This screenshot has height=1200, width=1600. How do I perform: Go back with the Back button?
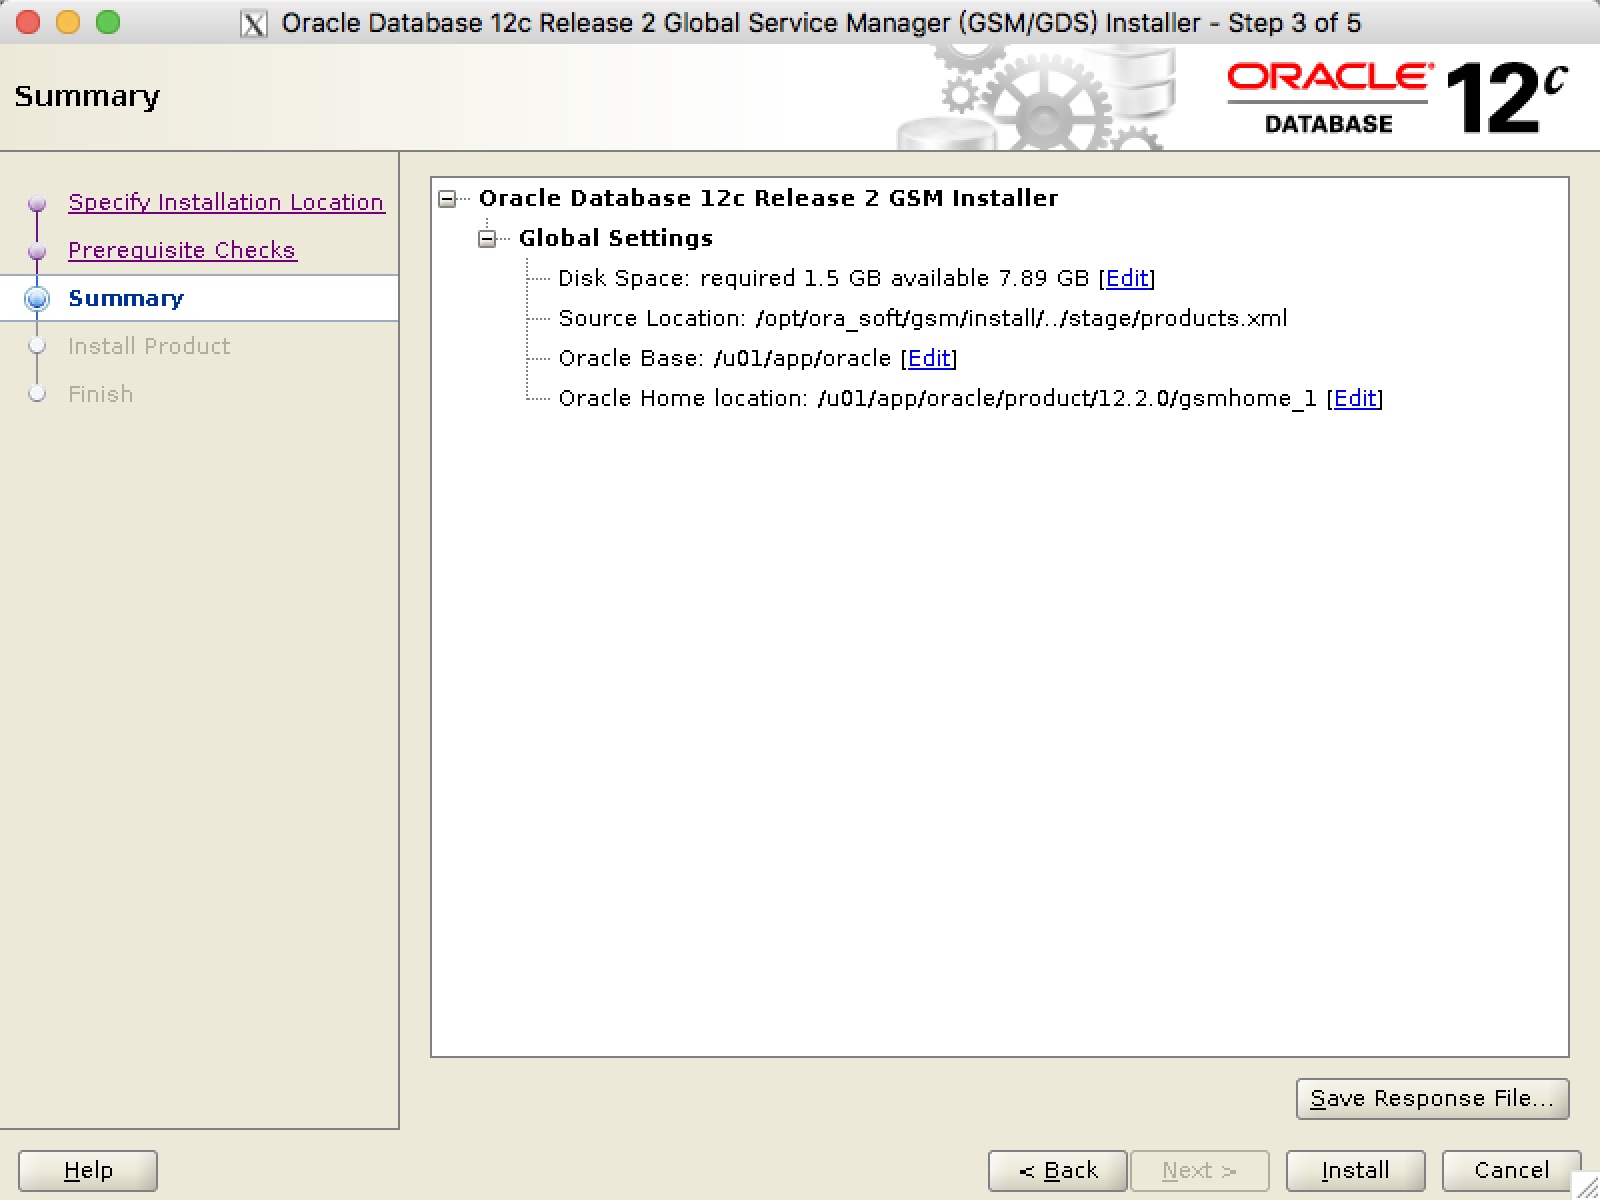pos(1057,1170)
